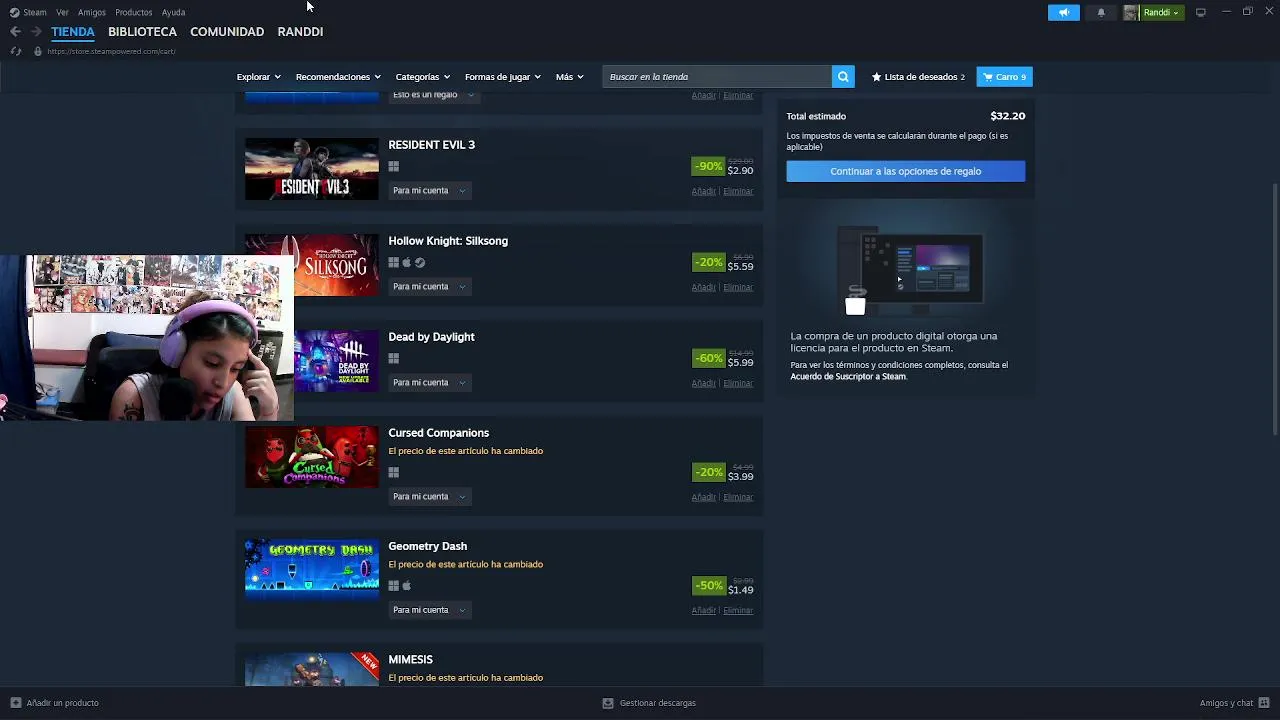The width and height of the screenshot is (1280, 720).
Task: Click the Hollow Knight: Silksong title
Action: (x=448, y=241)
